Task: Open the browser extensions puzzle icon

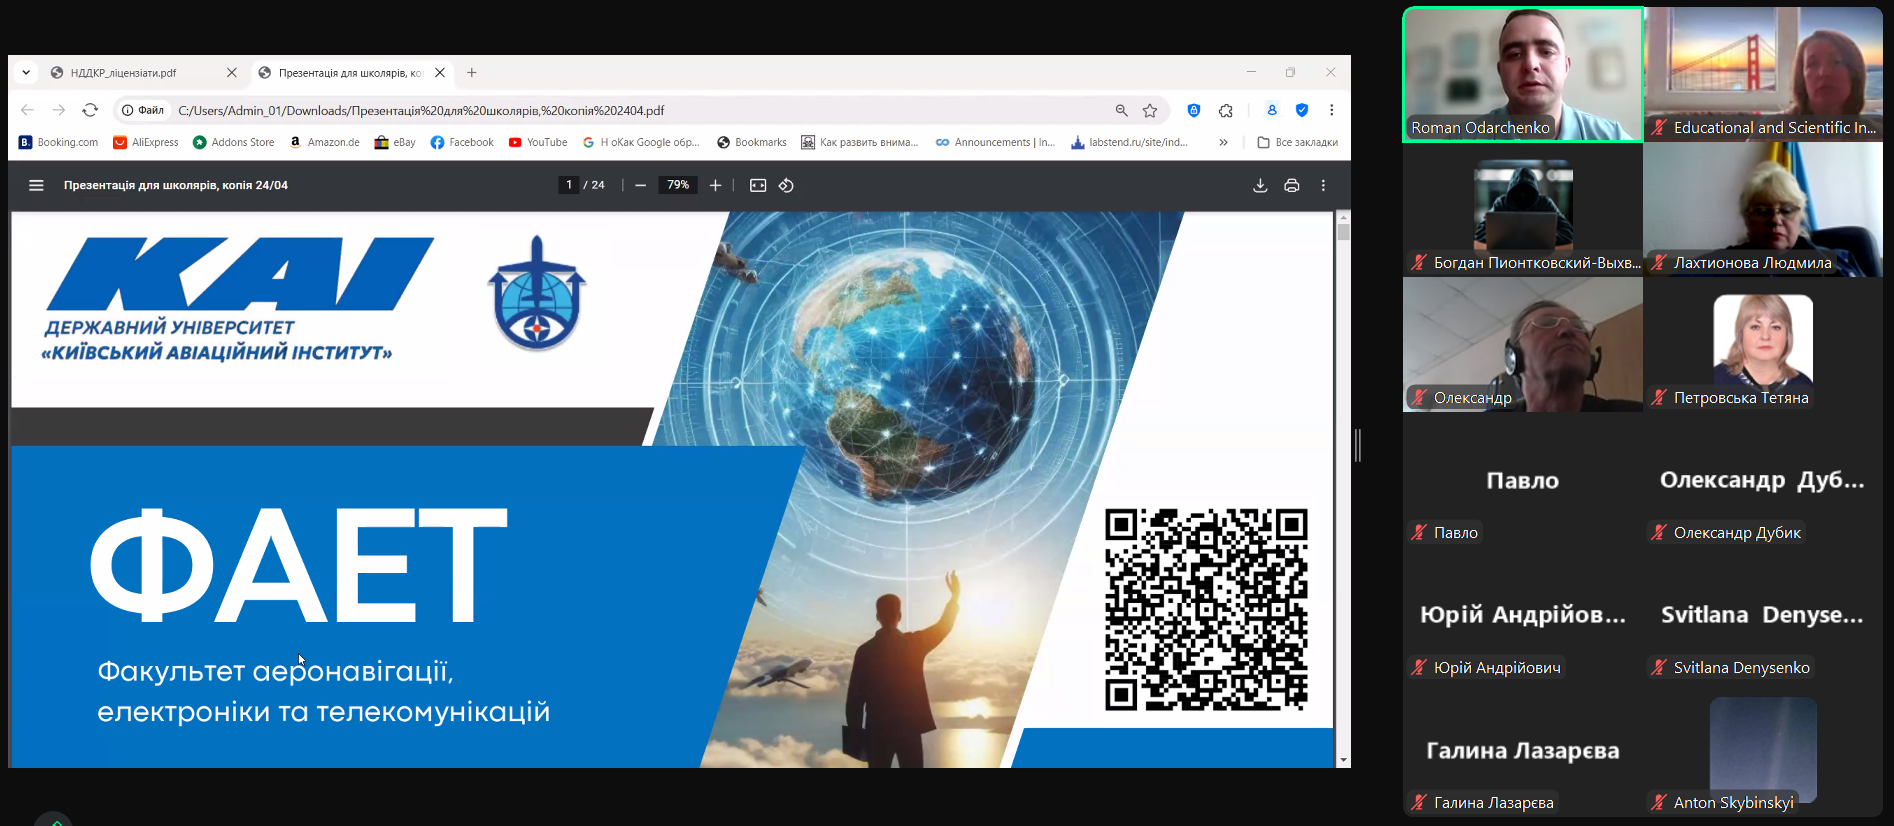Action: (1226, 110)
